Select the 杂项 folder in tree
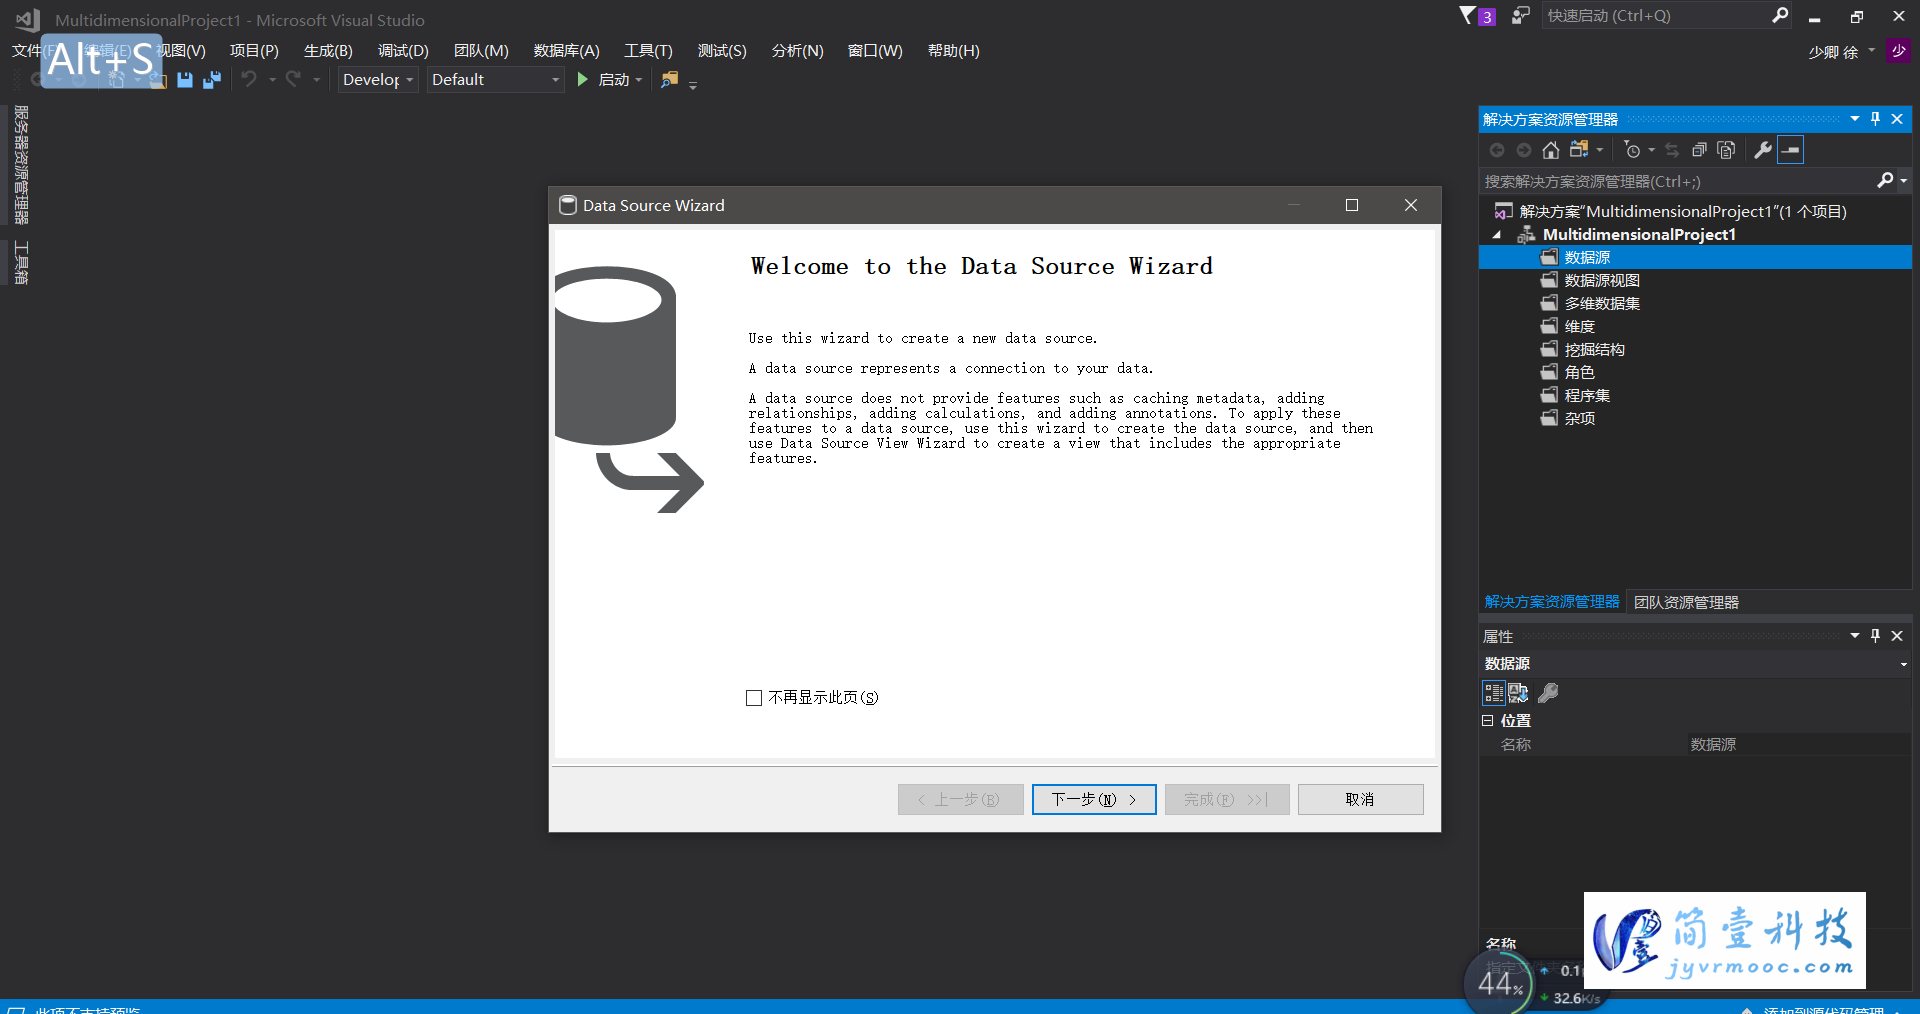This screenshot has height=1014, width=1920. [1579, 419]
